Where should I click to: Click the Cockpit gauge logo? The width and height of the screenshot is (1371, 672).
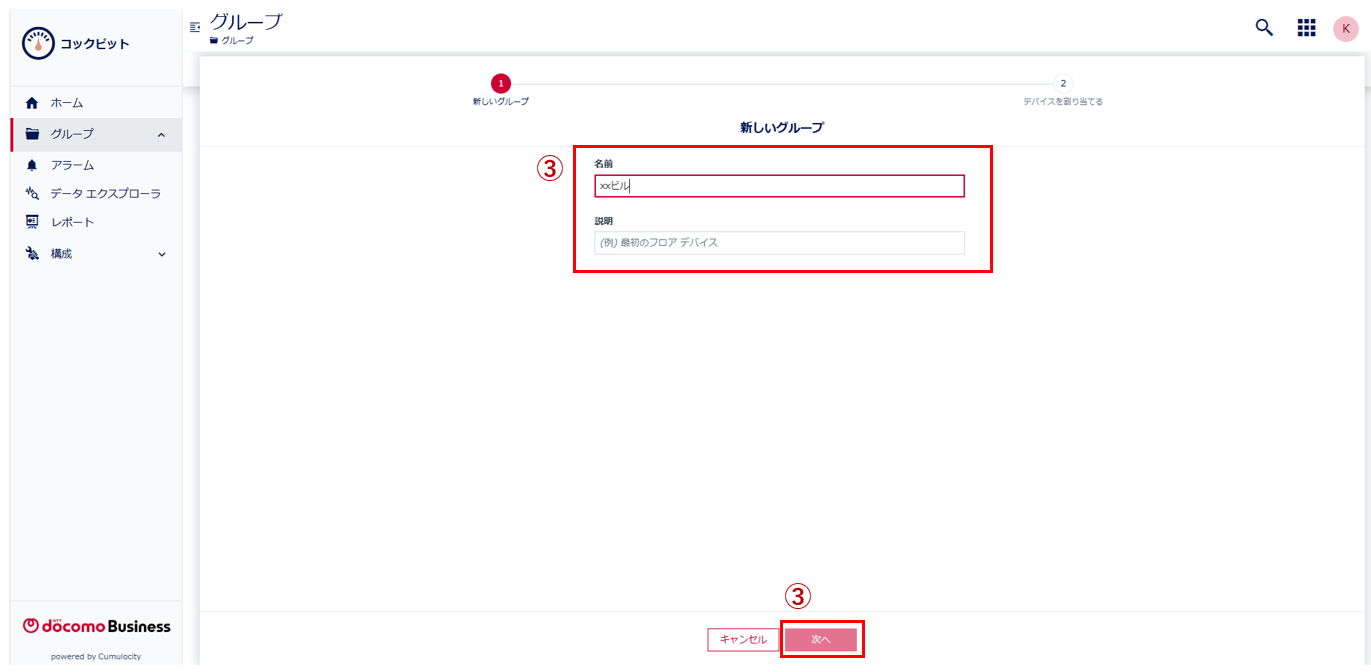tap(38, 44)
